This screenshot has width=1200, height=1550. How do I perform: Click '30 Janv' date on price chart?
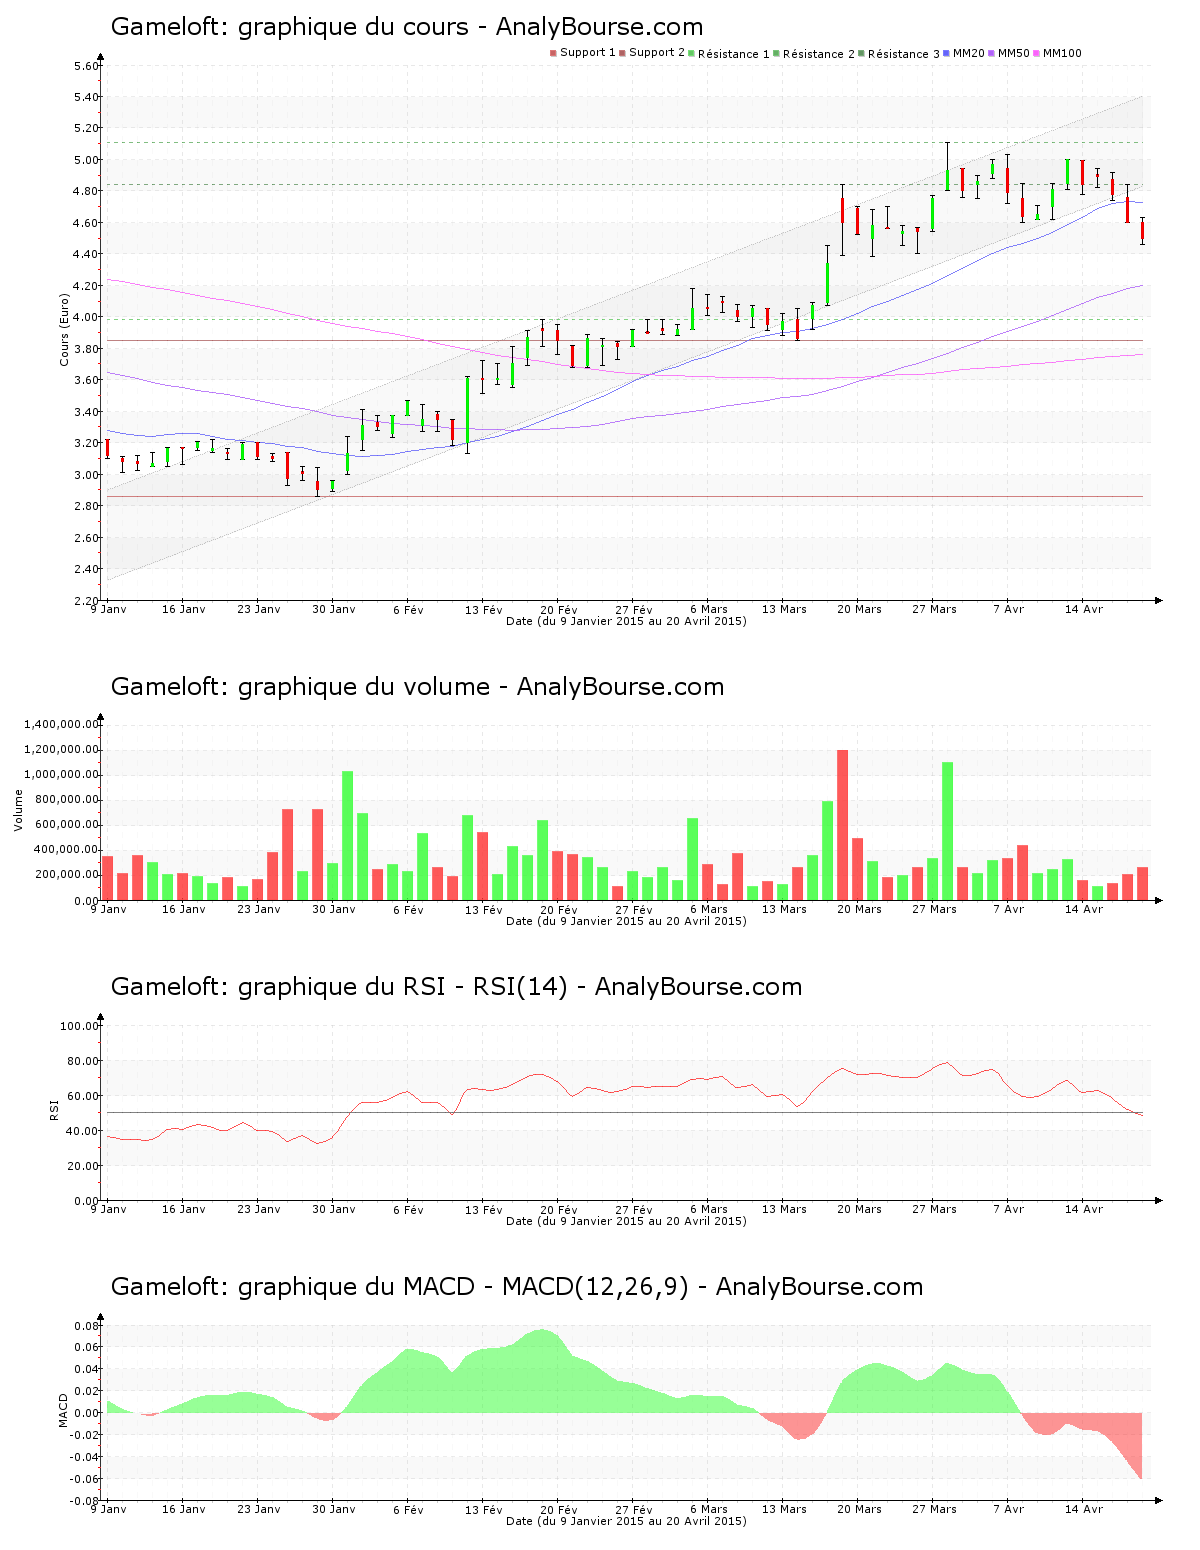point(333,609)
